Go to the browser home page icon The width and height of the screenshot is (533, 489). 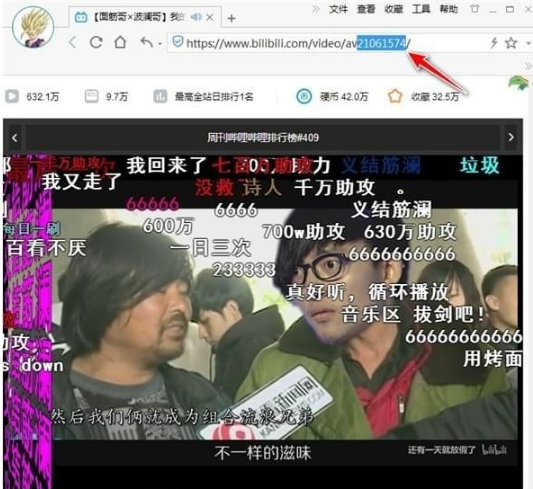(120, 42)
